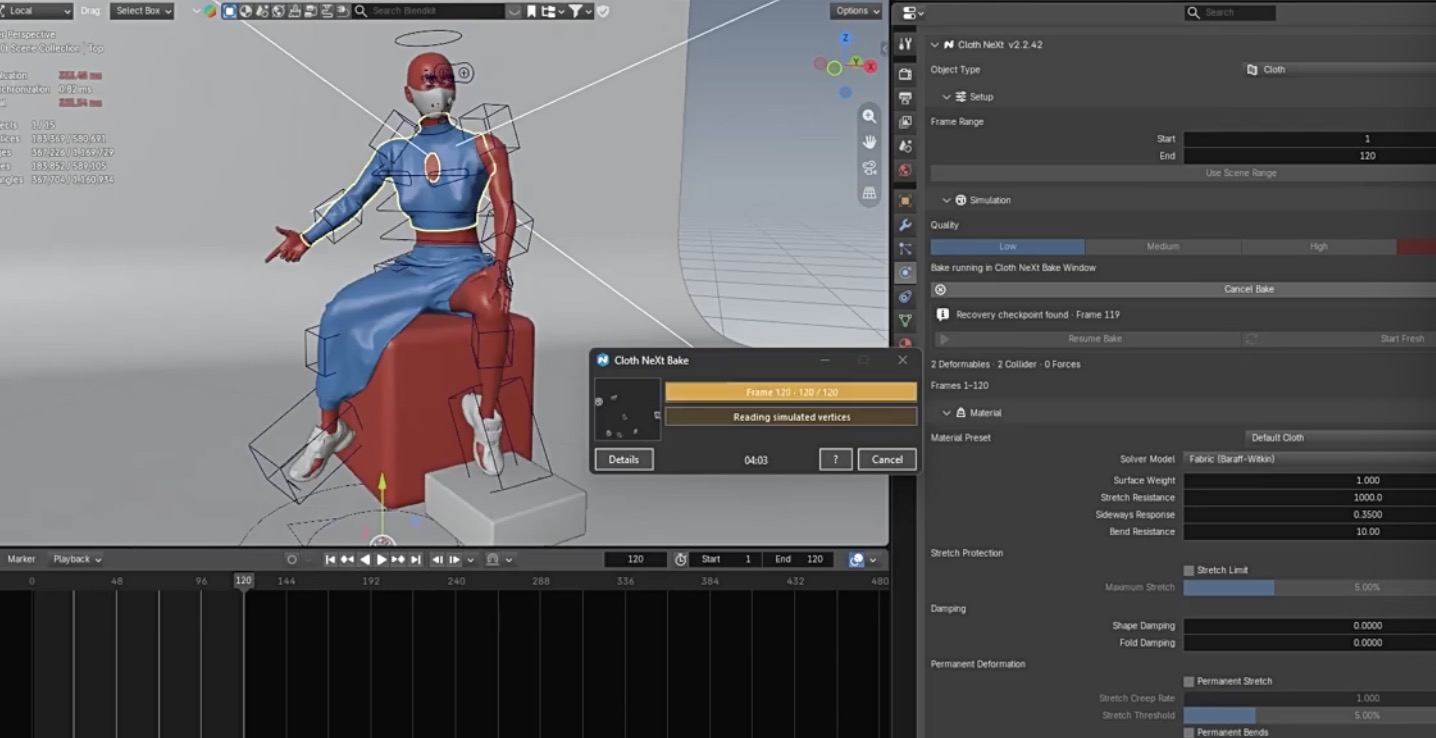Jump to the timeline end frame
The image size is (1436, 738).
(415, 559)
